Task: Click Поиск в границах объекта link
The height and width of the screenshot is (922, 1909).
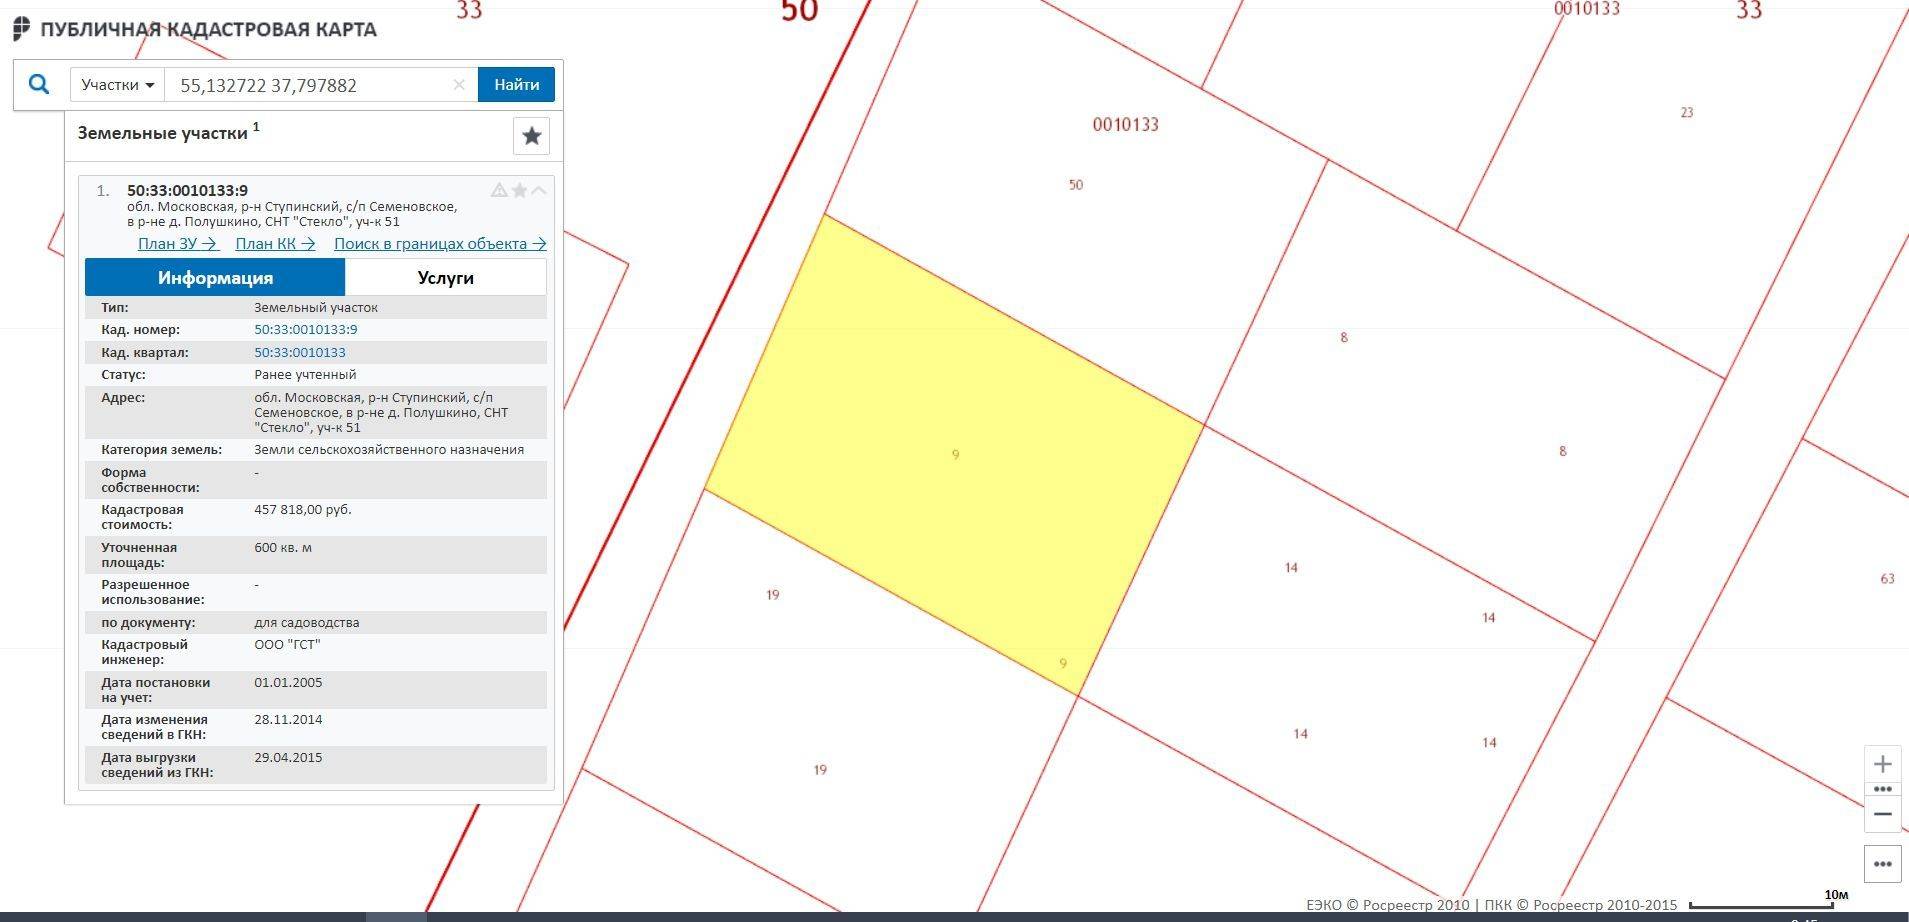Action: pos(439,244)
